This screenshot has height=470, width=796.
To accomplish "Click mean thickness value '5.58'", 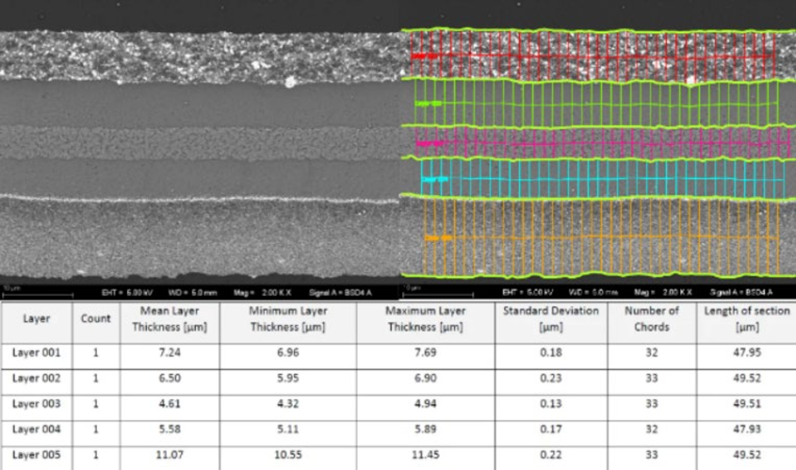I will [170, 429].
